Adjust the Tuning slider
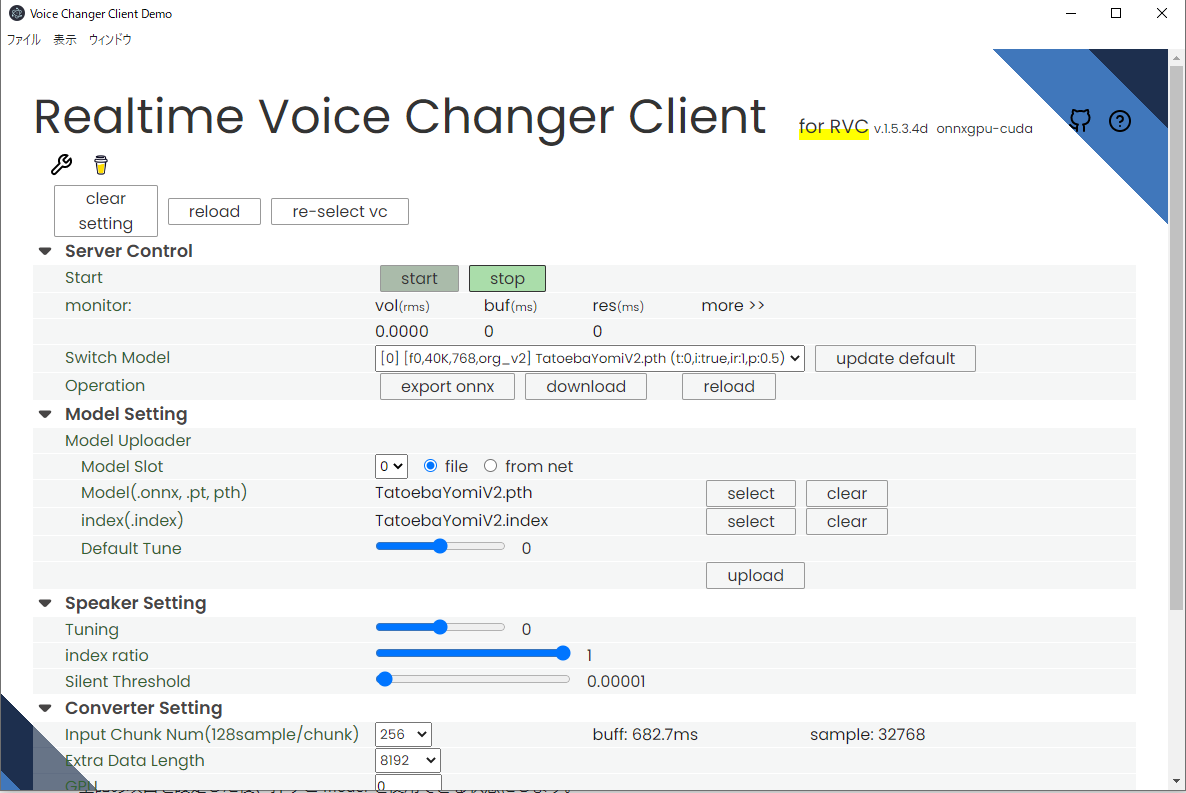 [x=440, y=627]
